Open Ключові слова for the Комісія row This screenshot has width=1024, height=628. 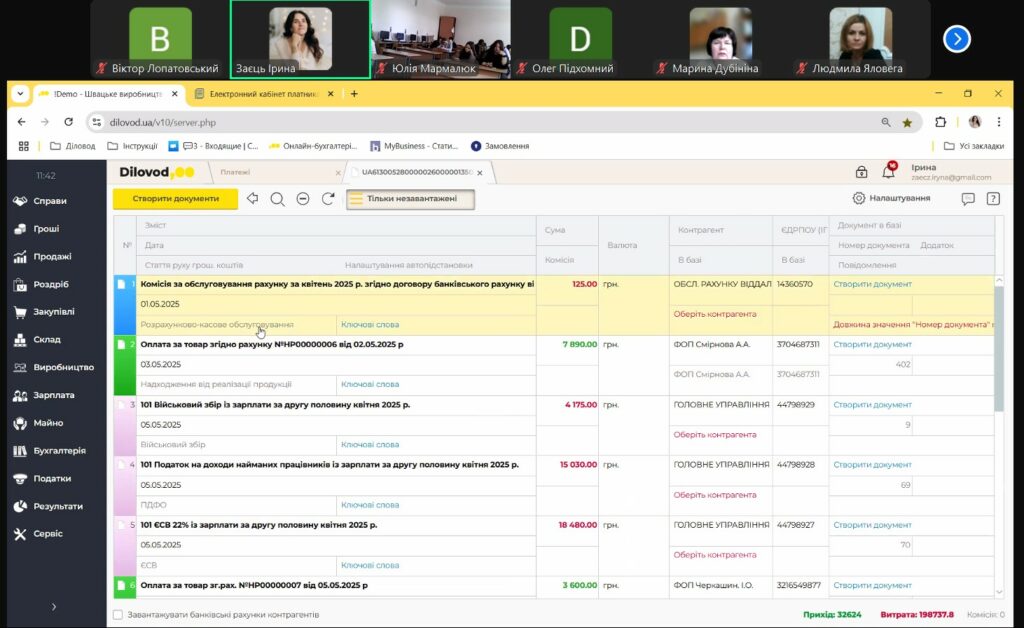tap(370, 324)
